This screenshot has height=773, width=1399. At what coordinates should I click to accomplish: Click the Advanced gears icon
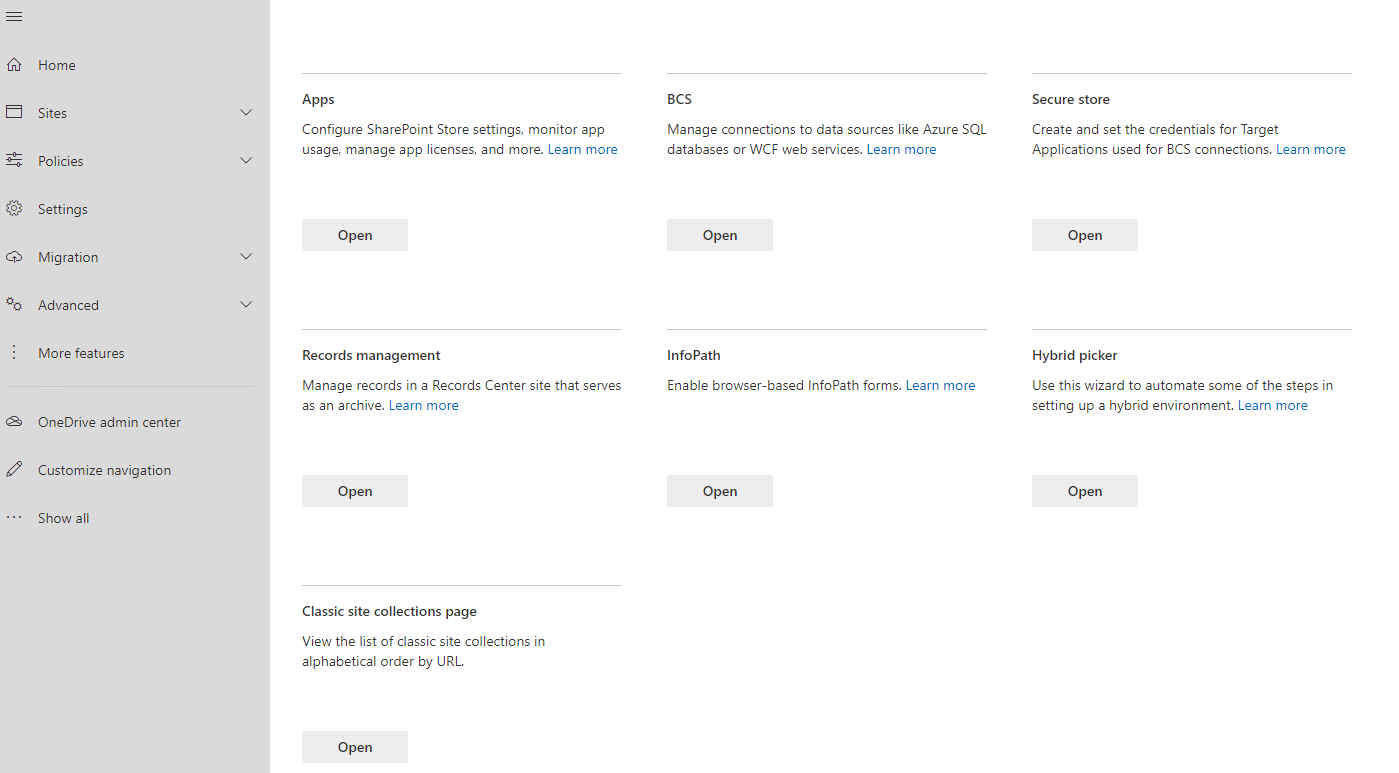coord(14,305)
